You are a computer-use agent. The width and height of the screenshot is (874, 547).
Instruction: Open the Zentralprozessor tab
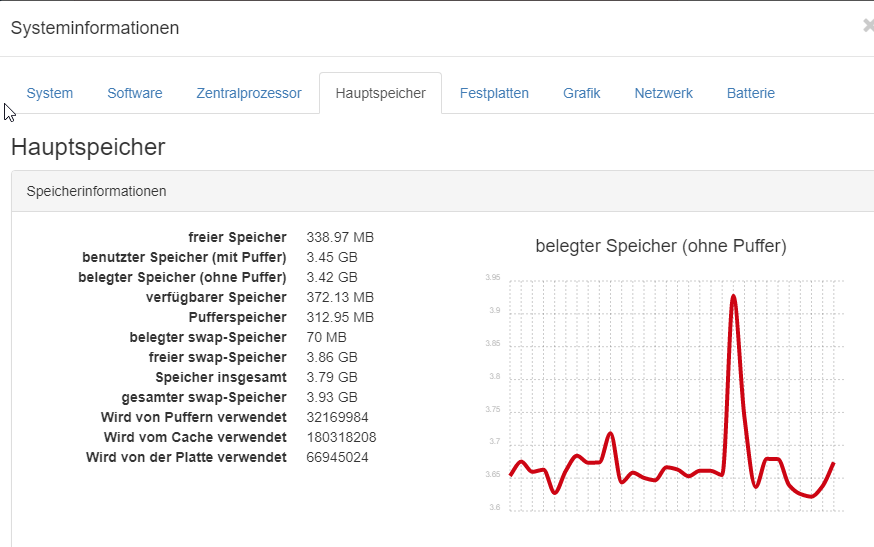[249, 93]
